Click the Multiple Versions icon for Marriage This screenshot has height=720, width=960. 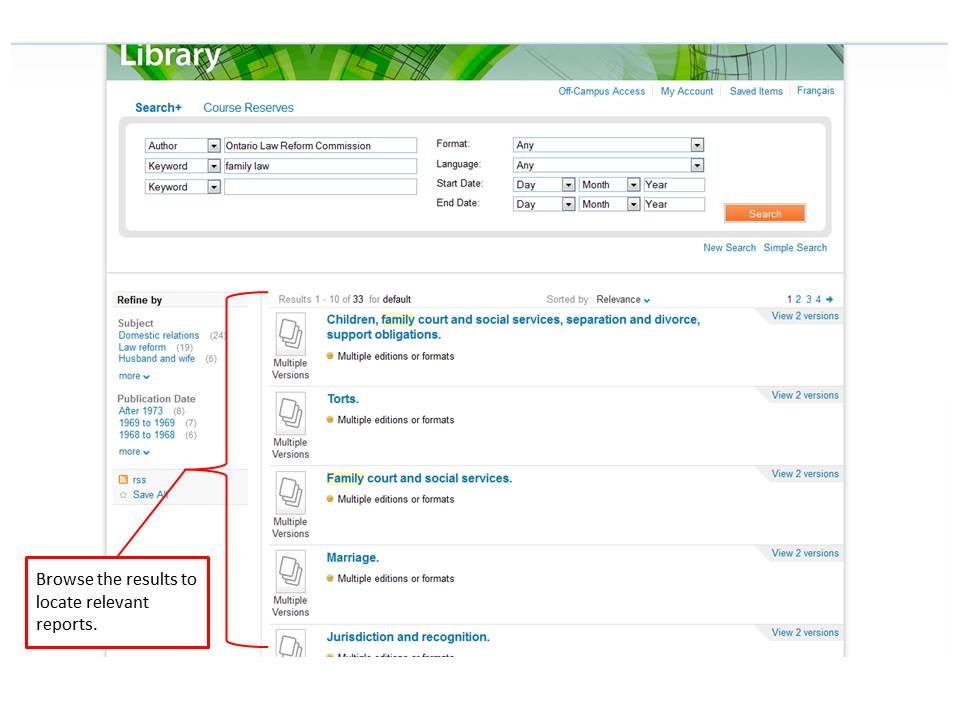pyautogui.click(x=290, y=572)
